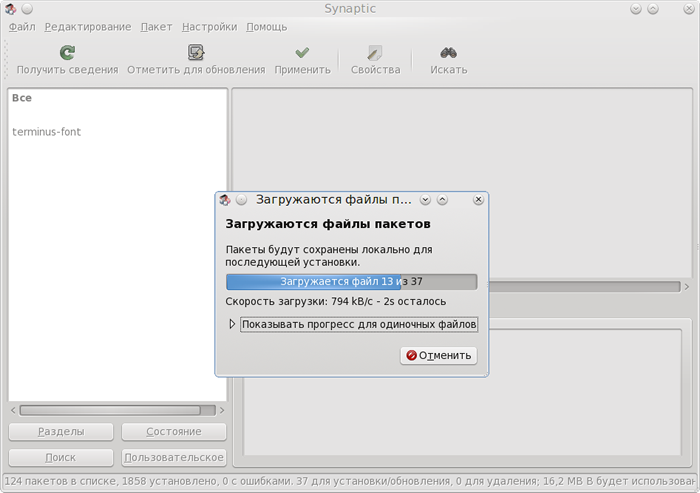The height and width of the screenshot is (493, 700).
Task: Click the Получить сведения reload icon
Action: 67,53
